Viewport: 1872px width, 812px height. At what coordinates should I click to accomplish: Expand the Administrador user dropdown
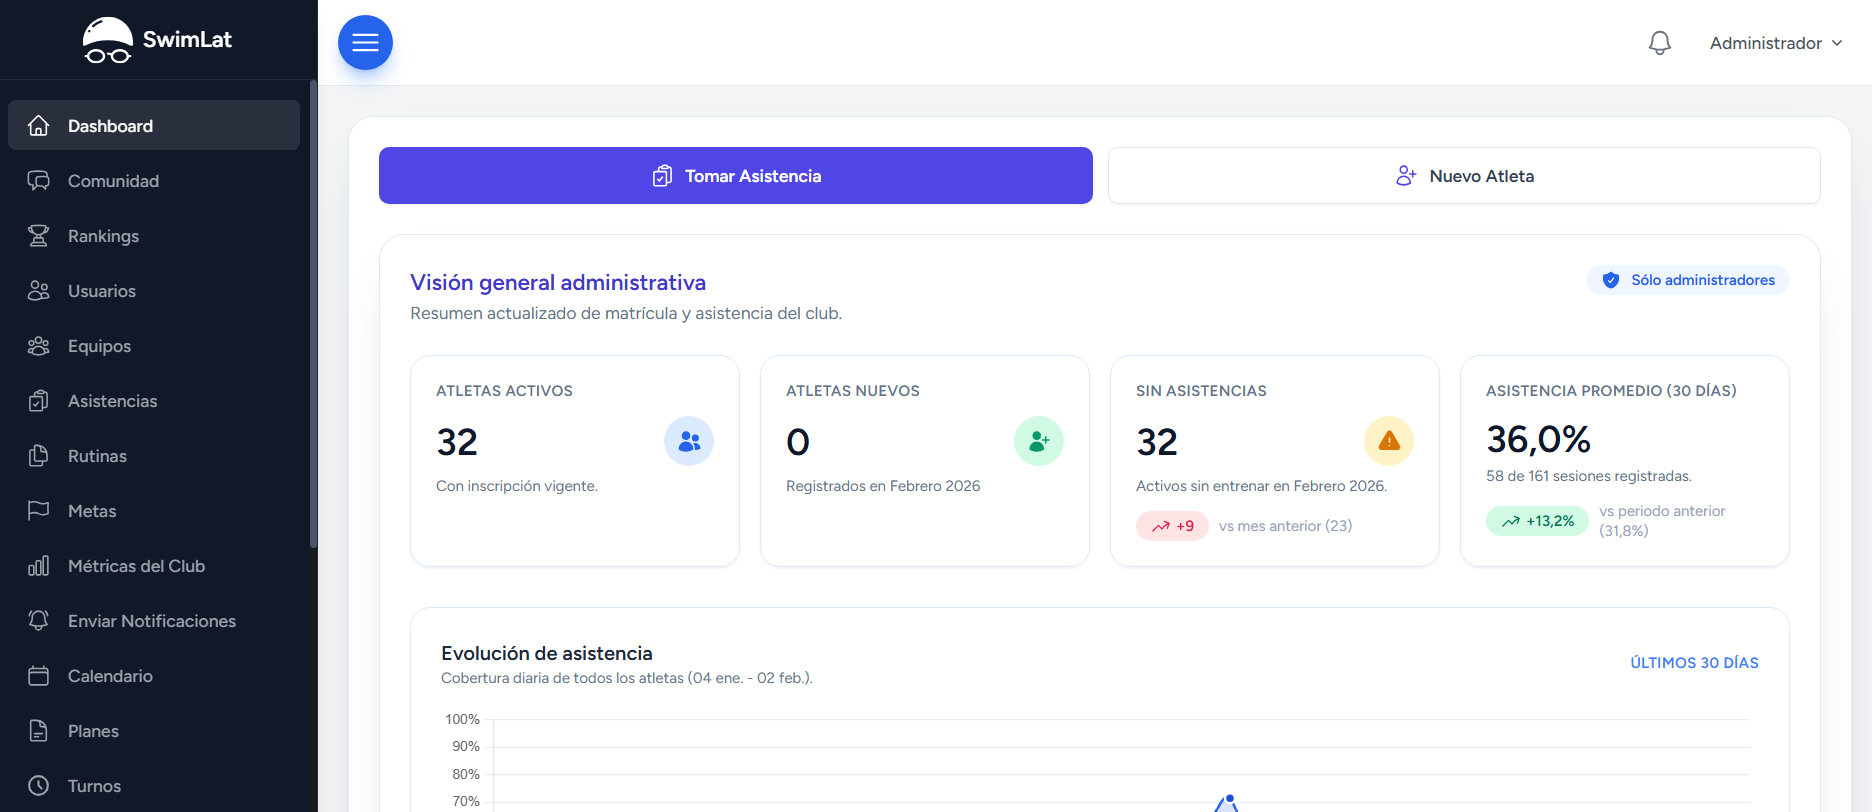[x=1775, y=43]
